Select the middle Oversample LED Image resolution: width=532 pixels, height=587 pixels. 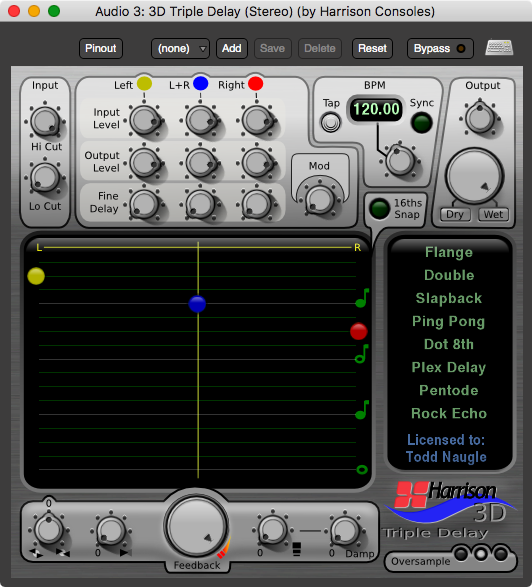481,554
